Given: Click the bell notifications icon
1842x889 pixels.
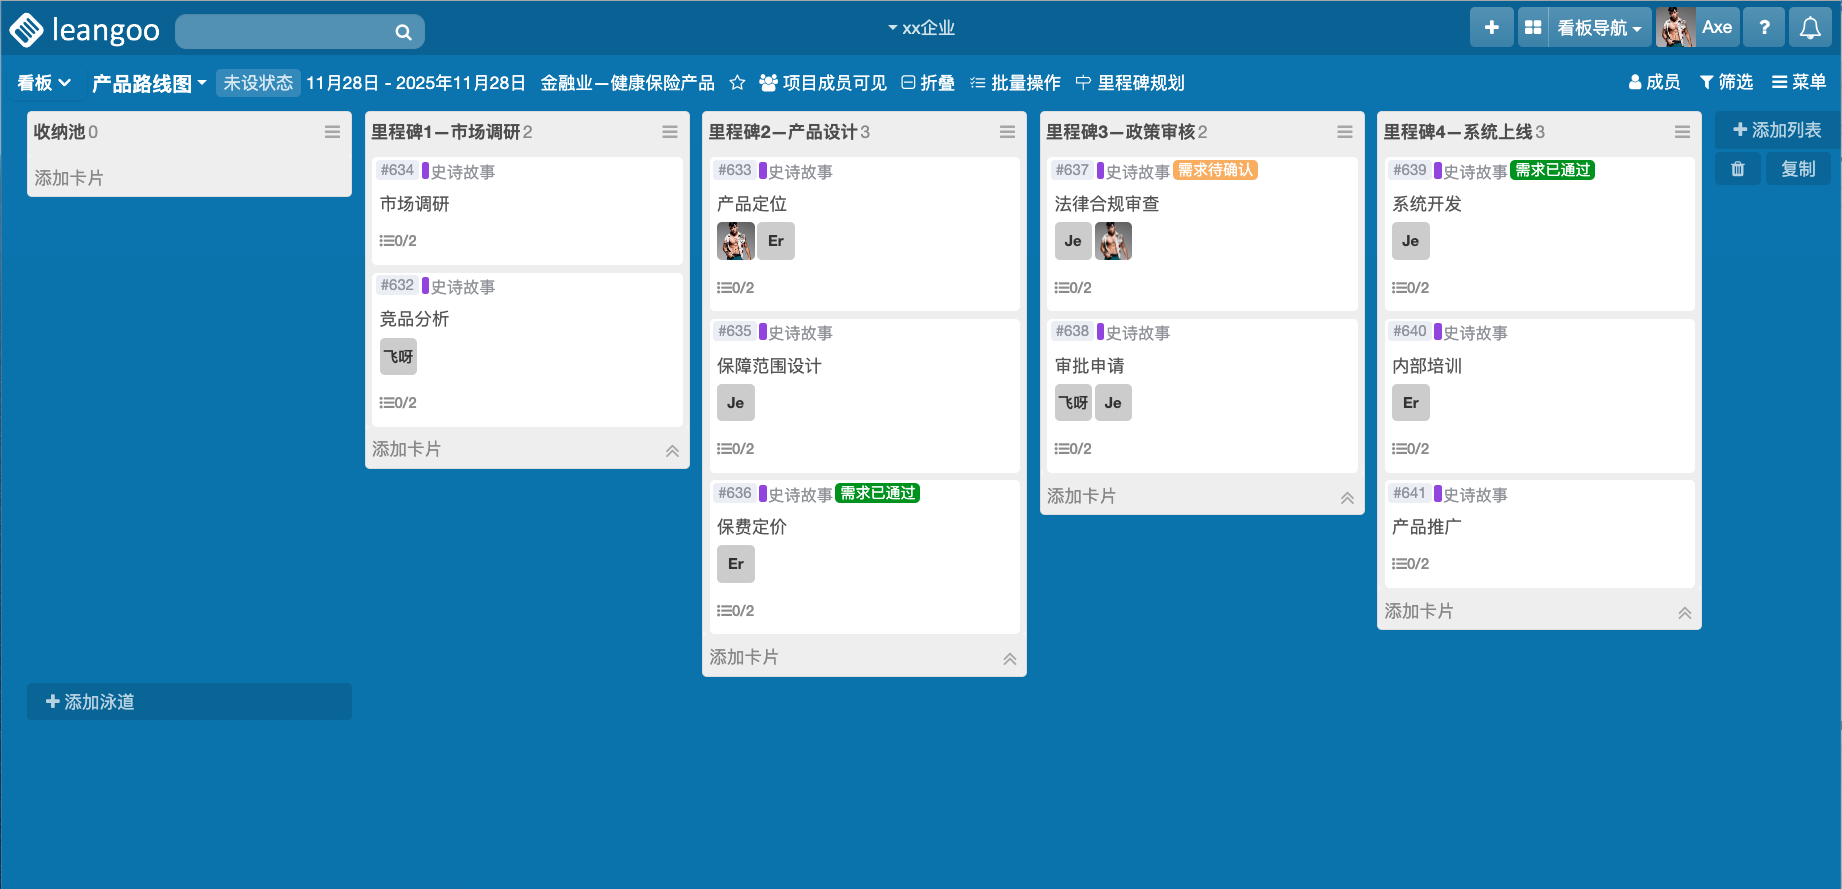Looking at the screenshot, I should (x=1810, y=28).
